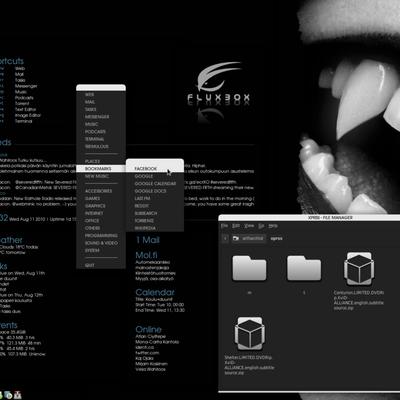Expand the Sound & Video category
The height and width of the screenshot is (400, 400).
click(x=101, y=243)
